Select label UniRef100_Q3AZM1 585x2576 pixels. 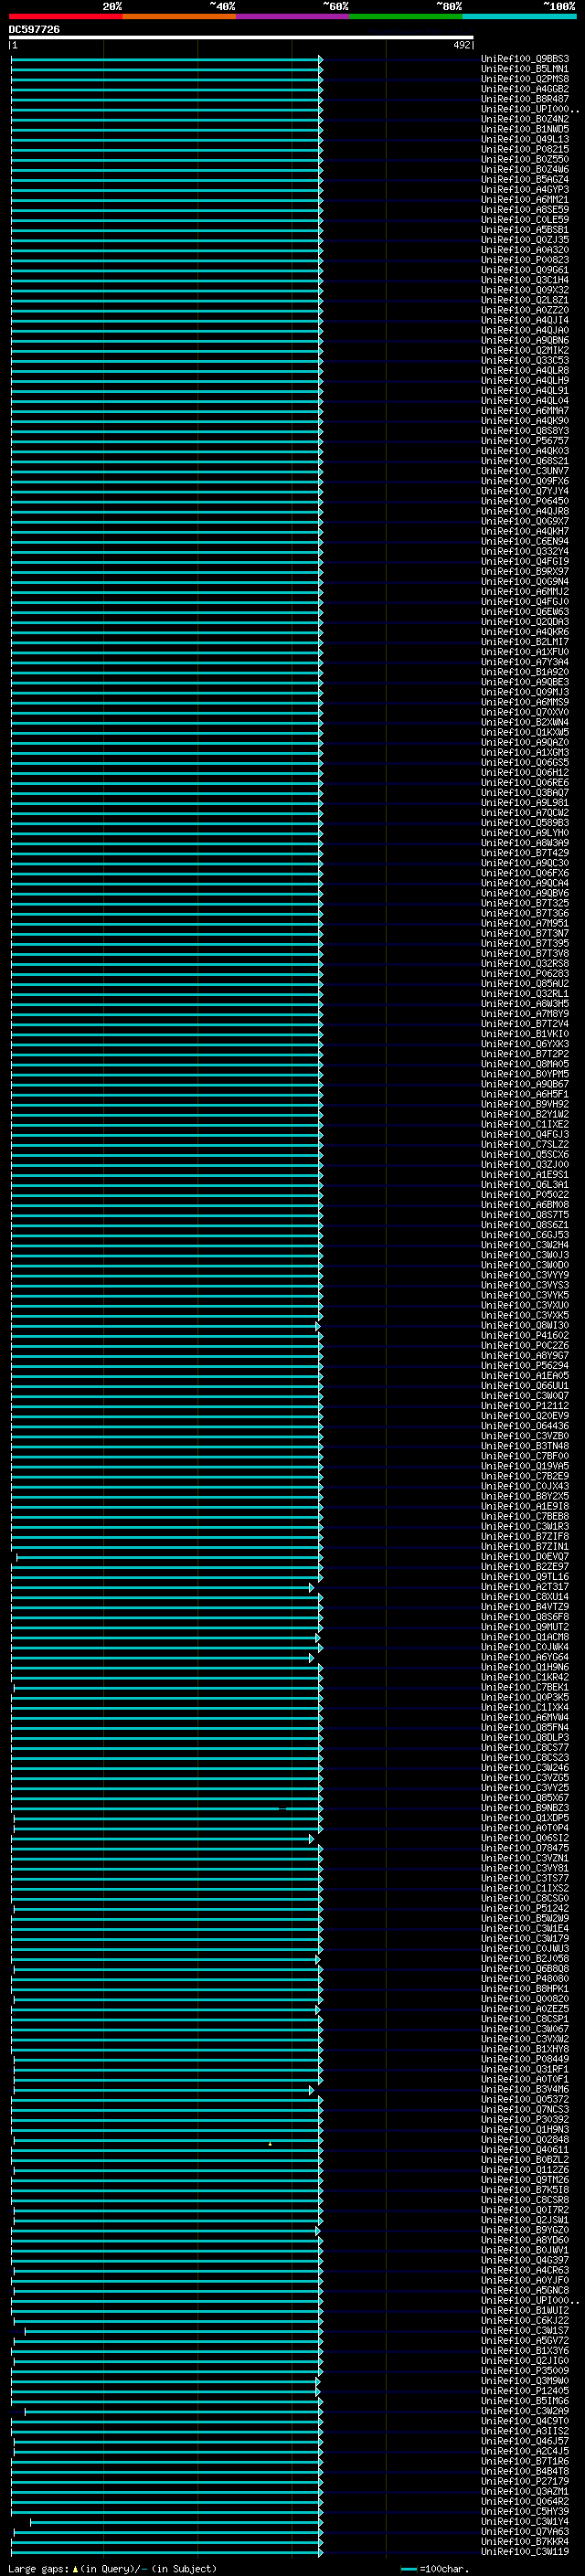coord(525,2491)
